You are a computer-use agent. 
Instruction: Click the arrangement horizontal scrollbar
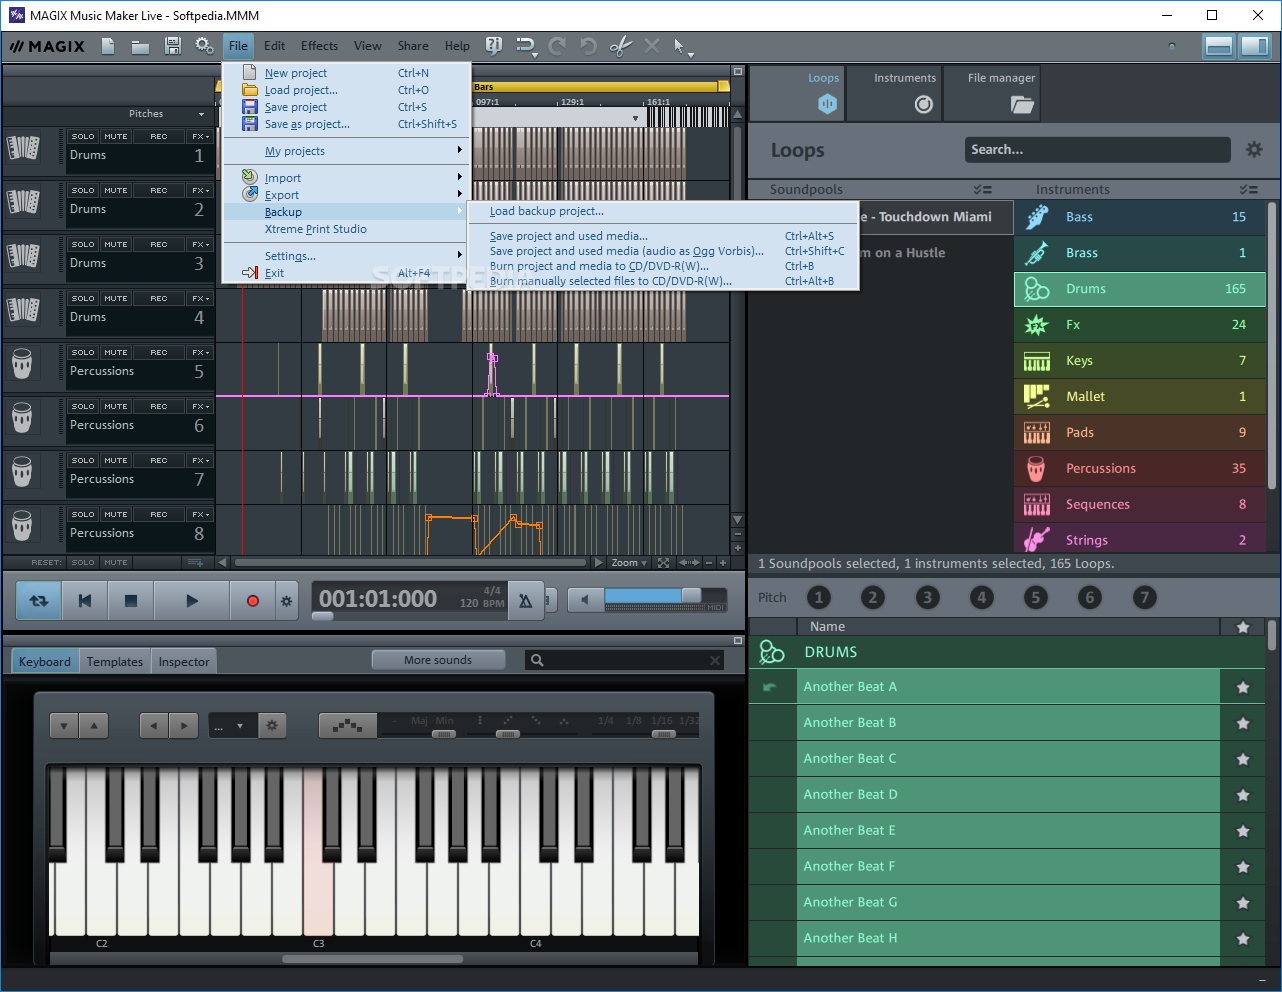point(410,563)
